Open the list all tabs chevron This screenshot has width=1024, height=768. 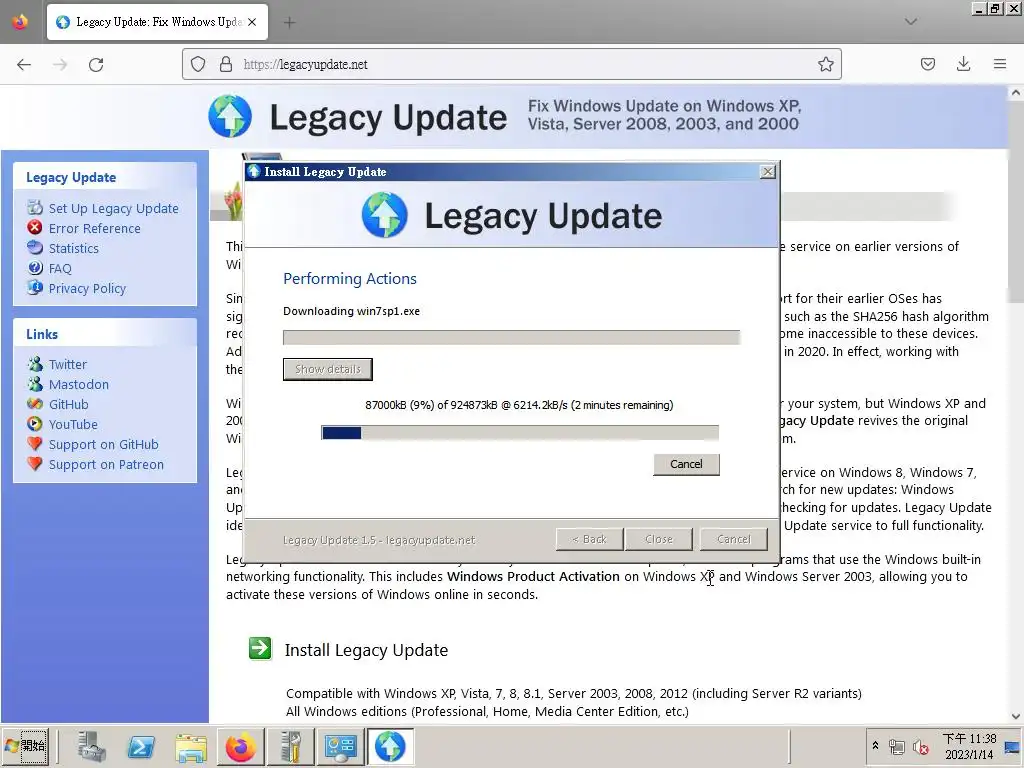(911, 22)
